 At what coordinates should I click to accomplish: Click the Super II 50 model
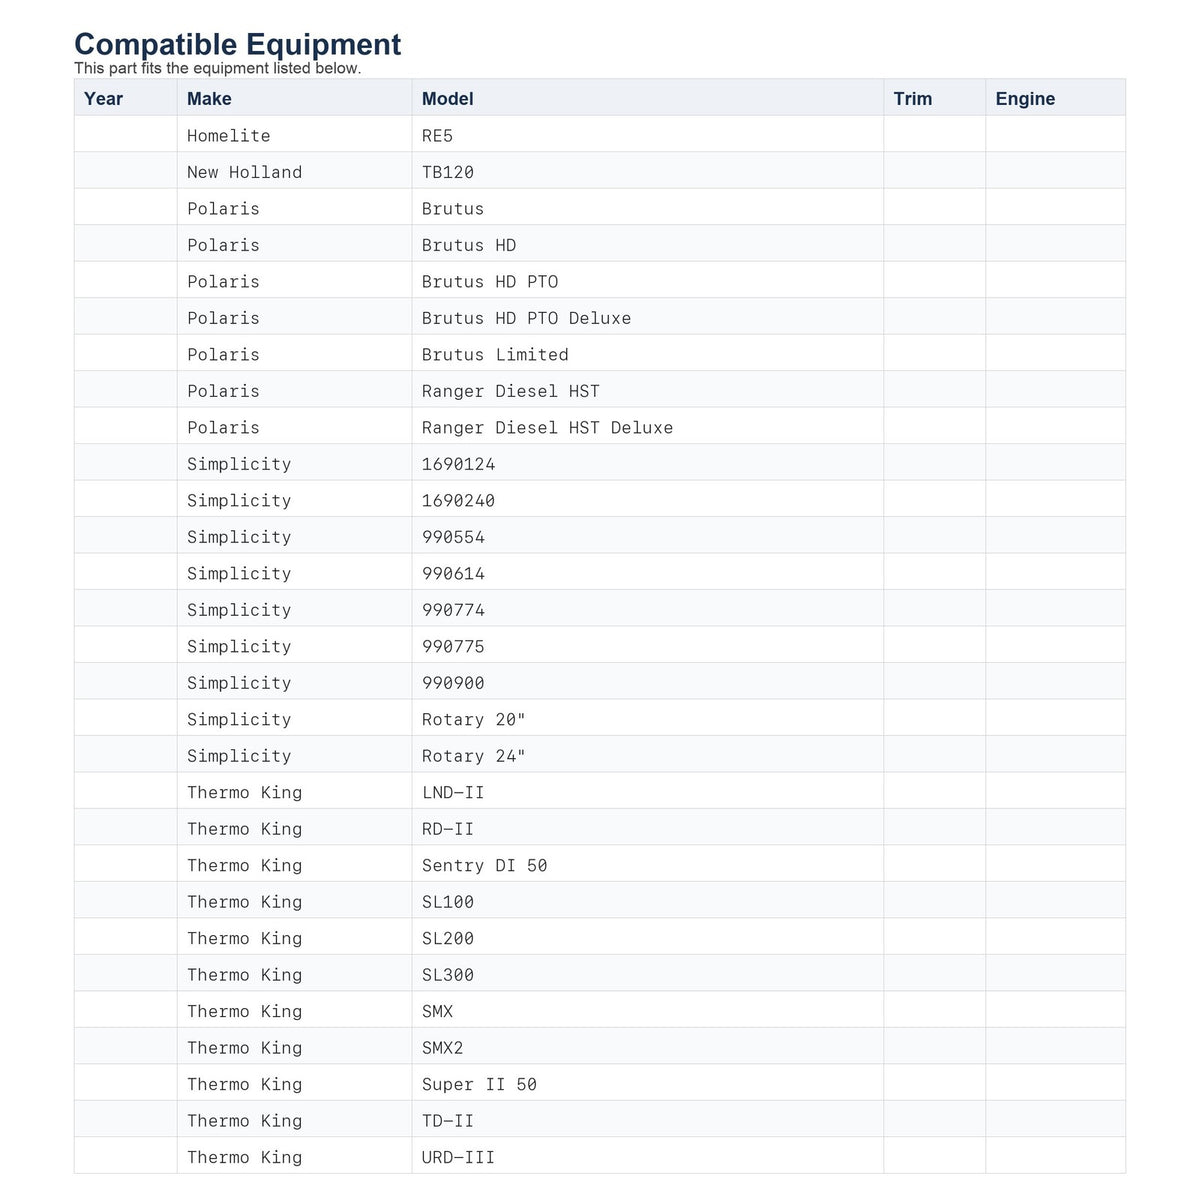(x=479, y=1085)
